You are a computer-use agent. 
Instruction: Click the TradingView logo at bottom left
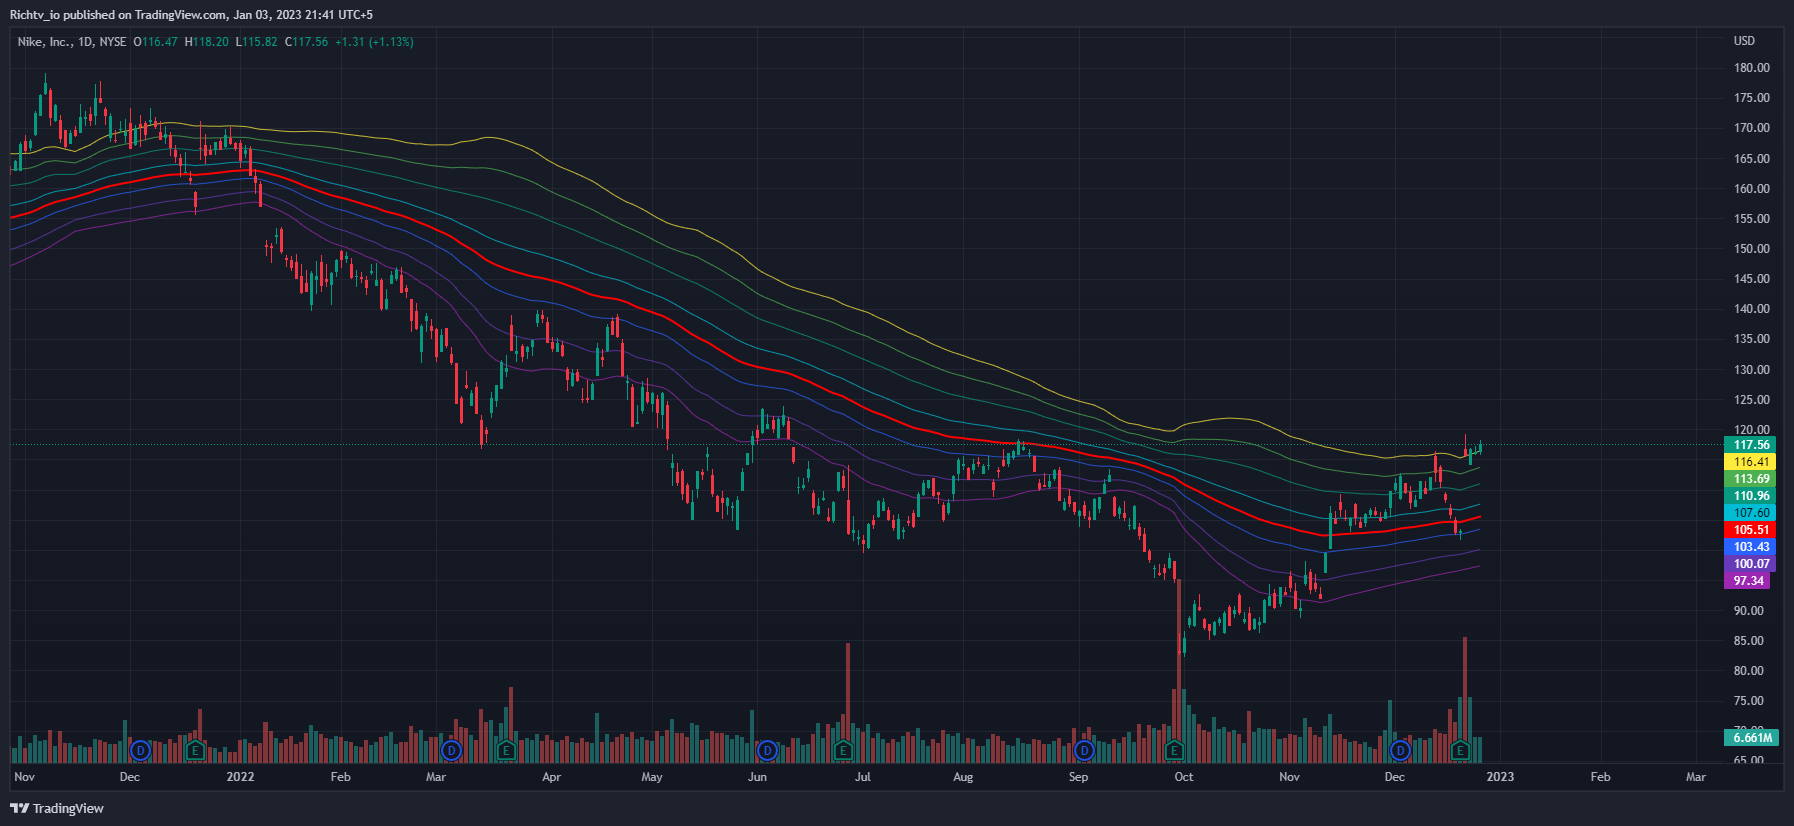[x=57, y=808]
